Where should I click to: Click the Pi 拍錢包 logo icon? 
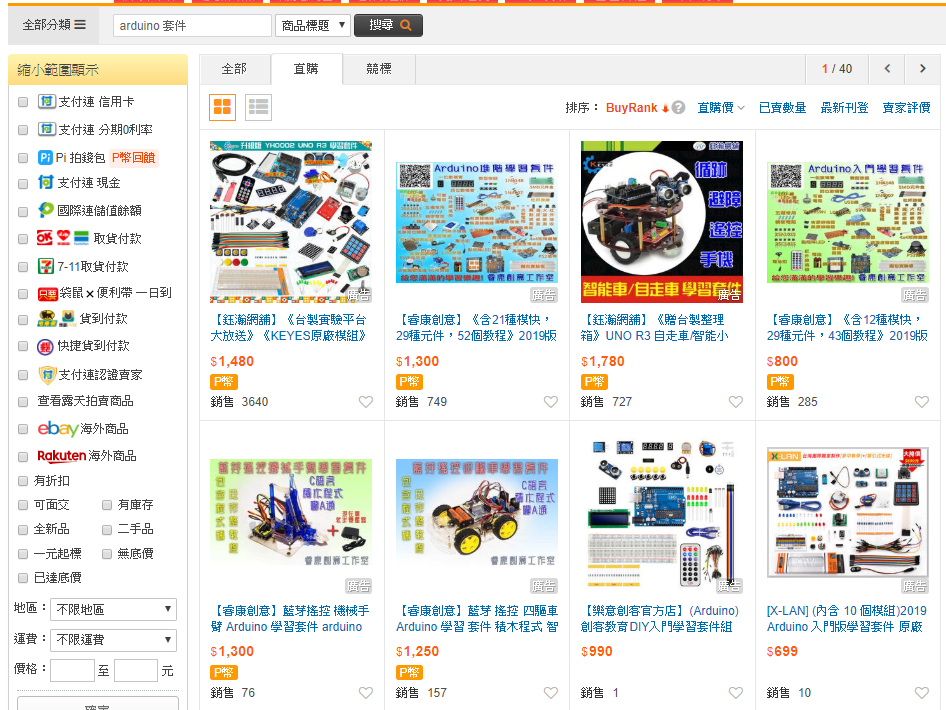tap(45, 157)
